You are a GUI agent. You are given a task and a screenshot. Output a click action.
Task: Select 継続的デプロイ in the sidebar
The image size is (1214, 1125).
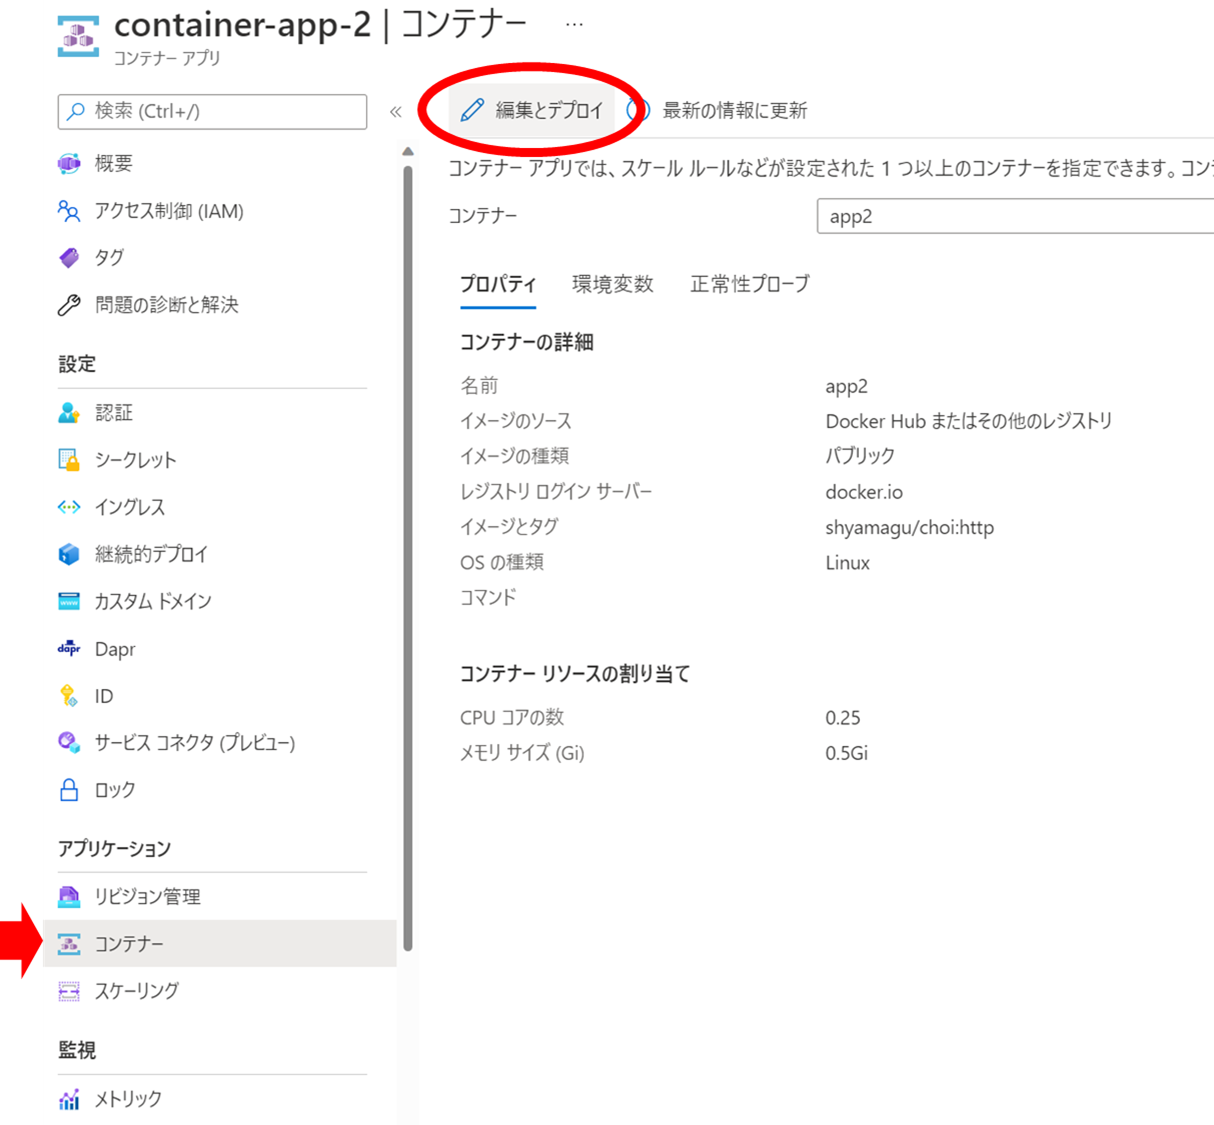[x=150, y=554]
